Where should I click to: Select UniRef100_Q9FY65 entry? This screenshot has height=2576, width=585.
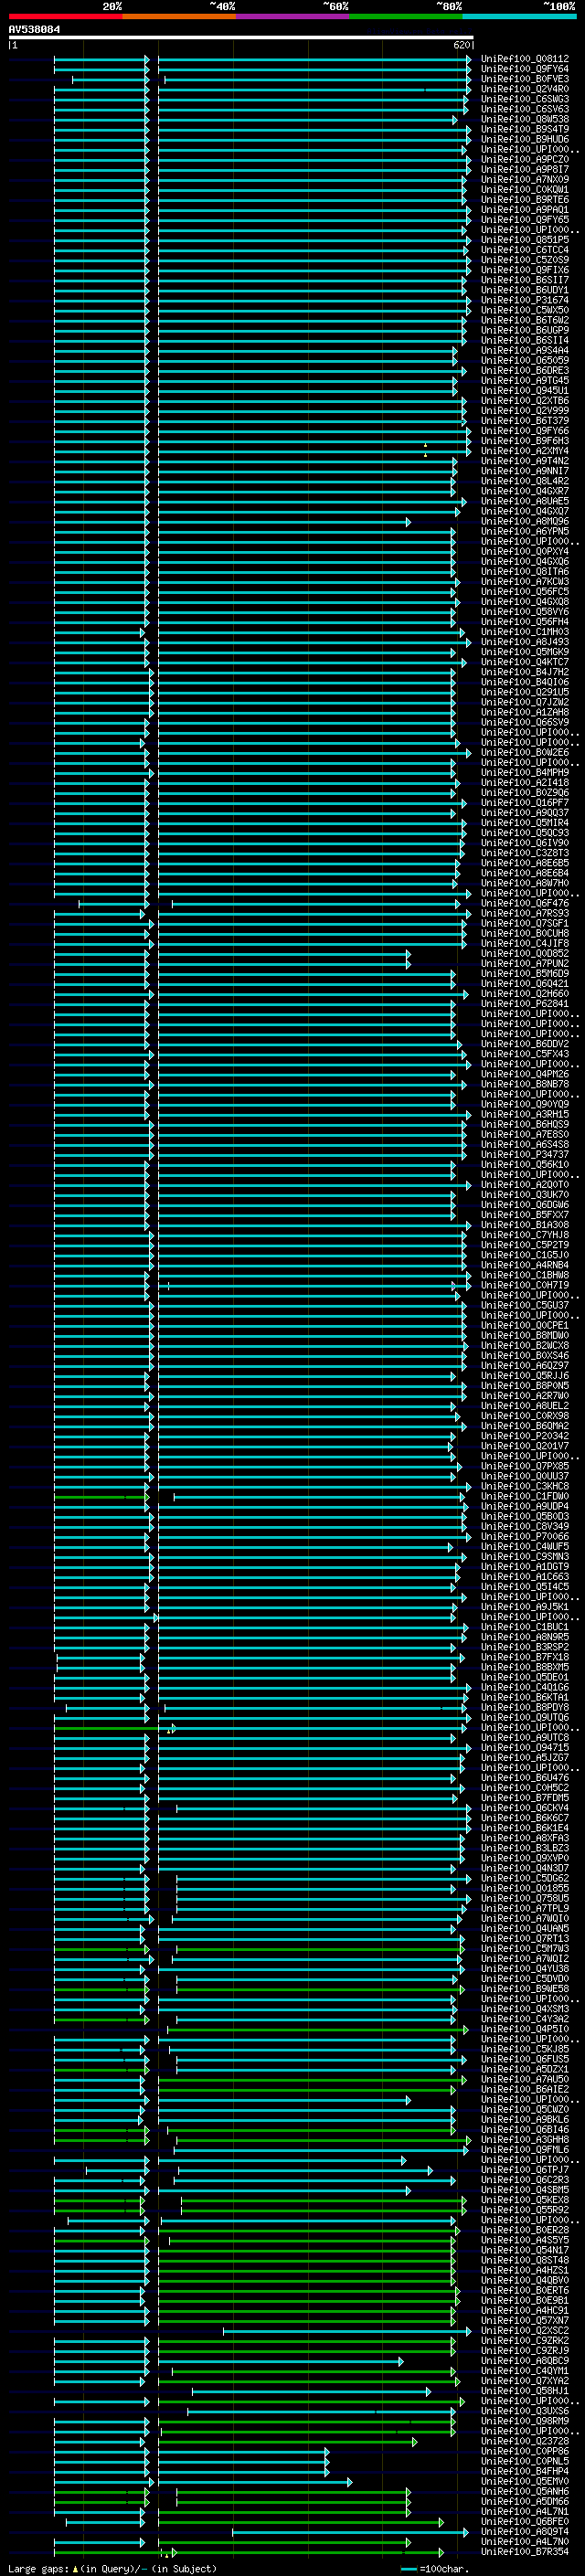click(524, 220)
